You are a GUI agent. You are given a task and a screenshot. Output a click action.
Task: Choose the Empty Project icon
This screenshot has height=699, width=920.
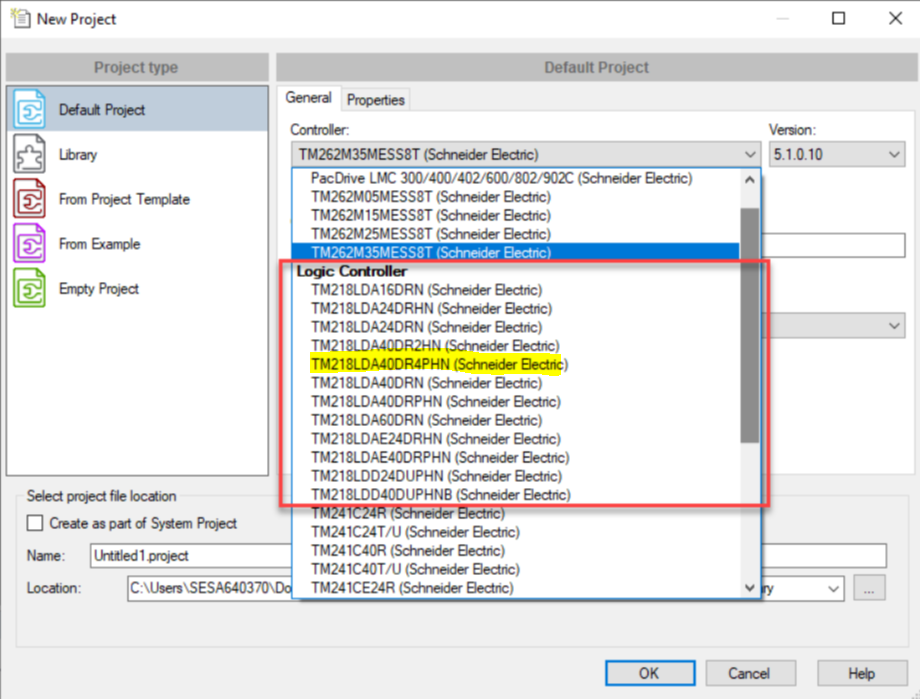[x=29, y=288]
